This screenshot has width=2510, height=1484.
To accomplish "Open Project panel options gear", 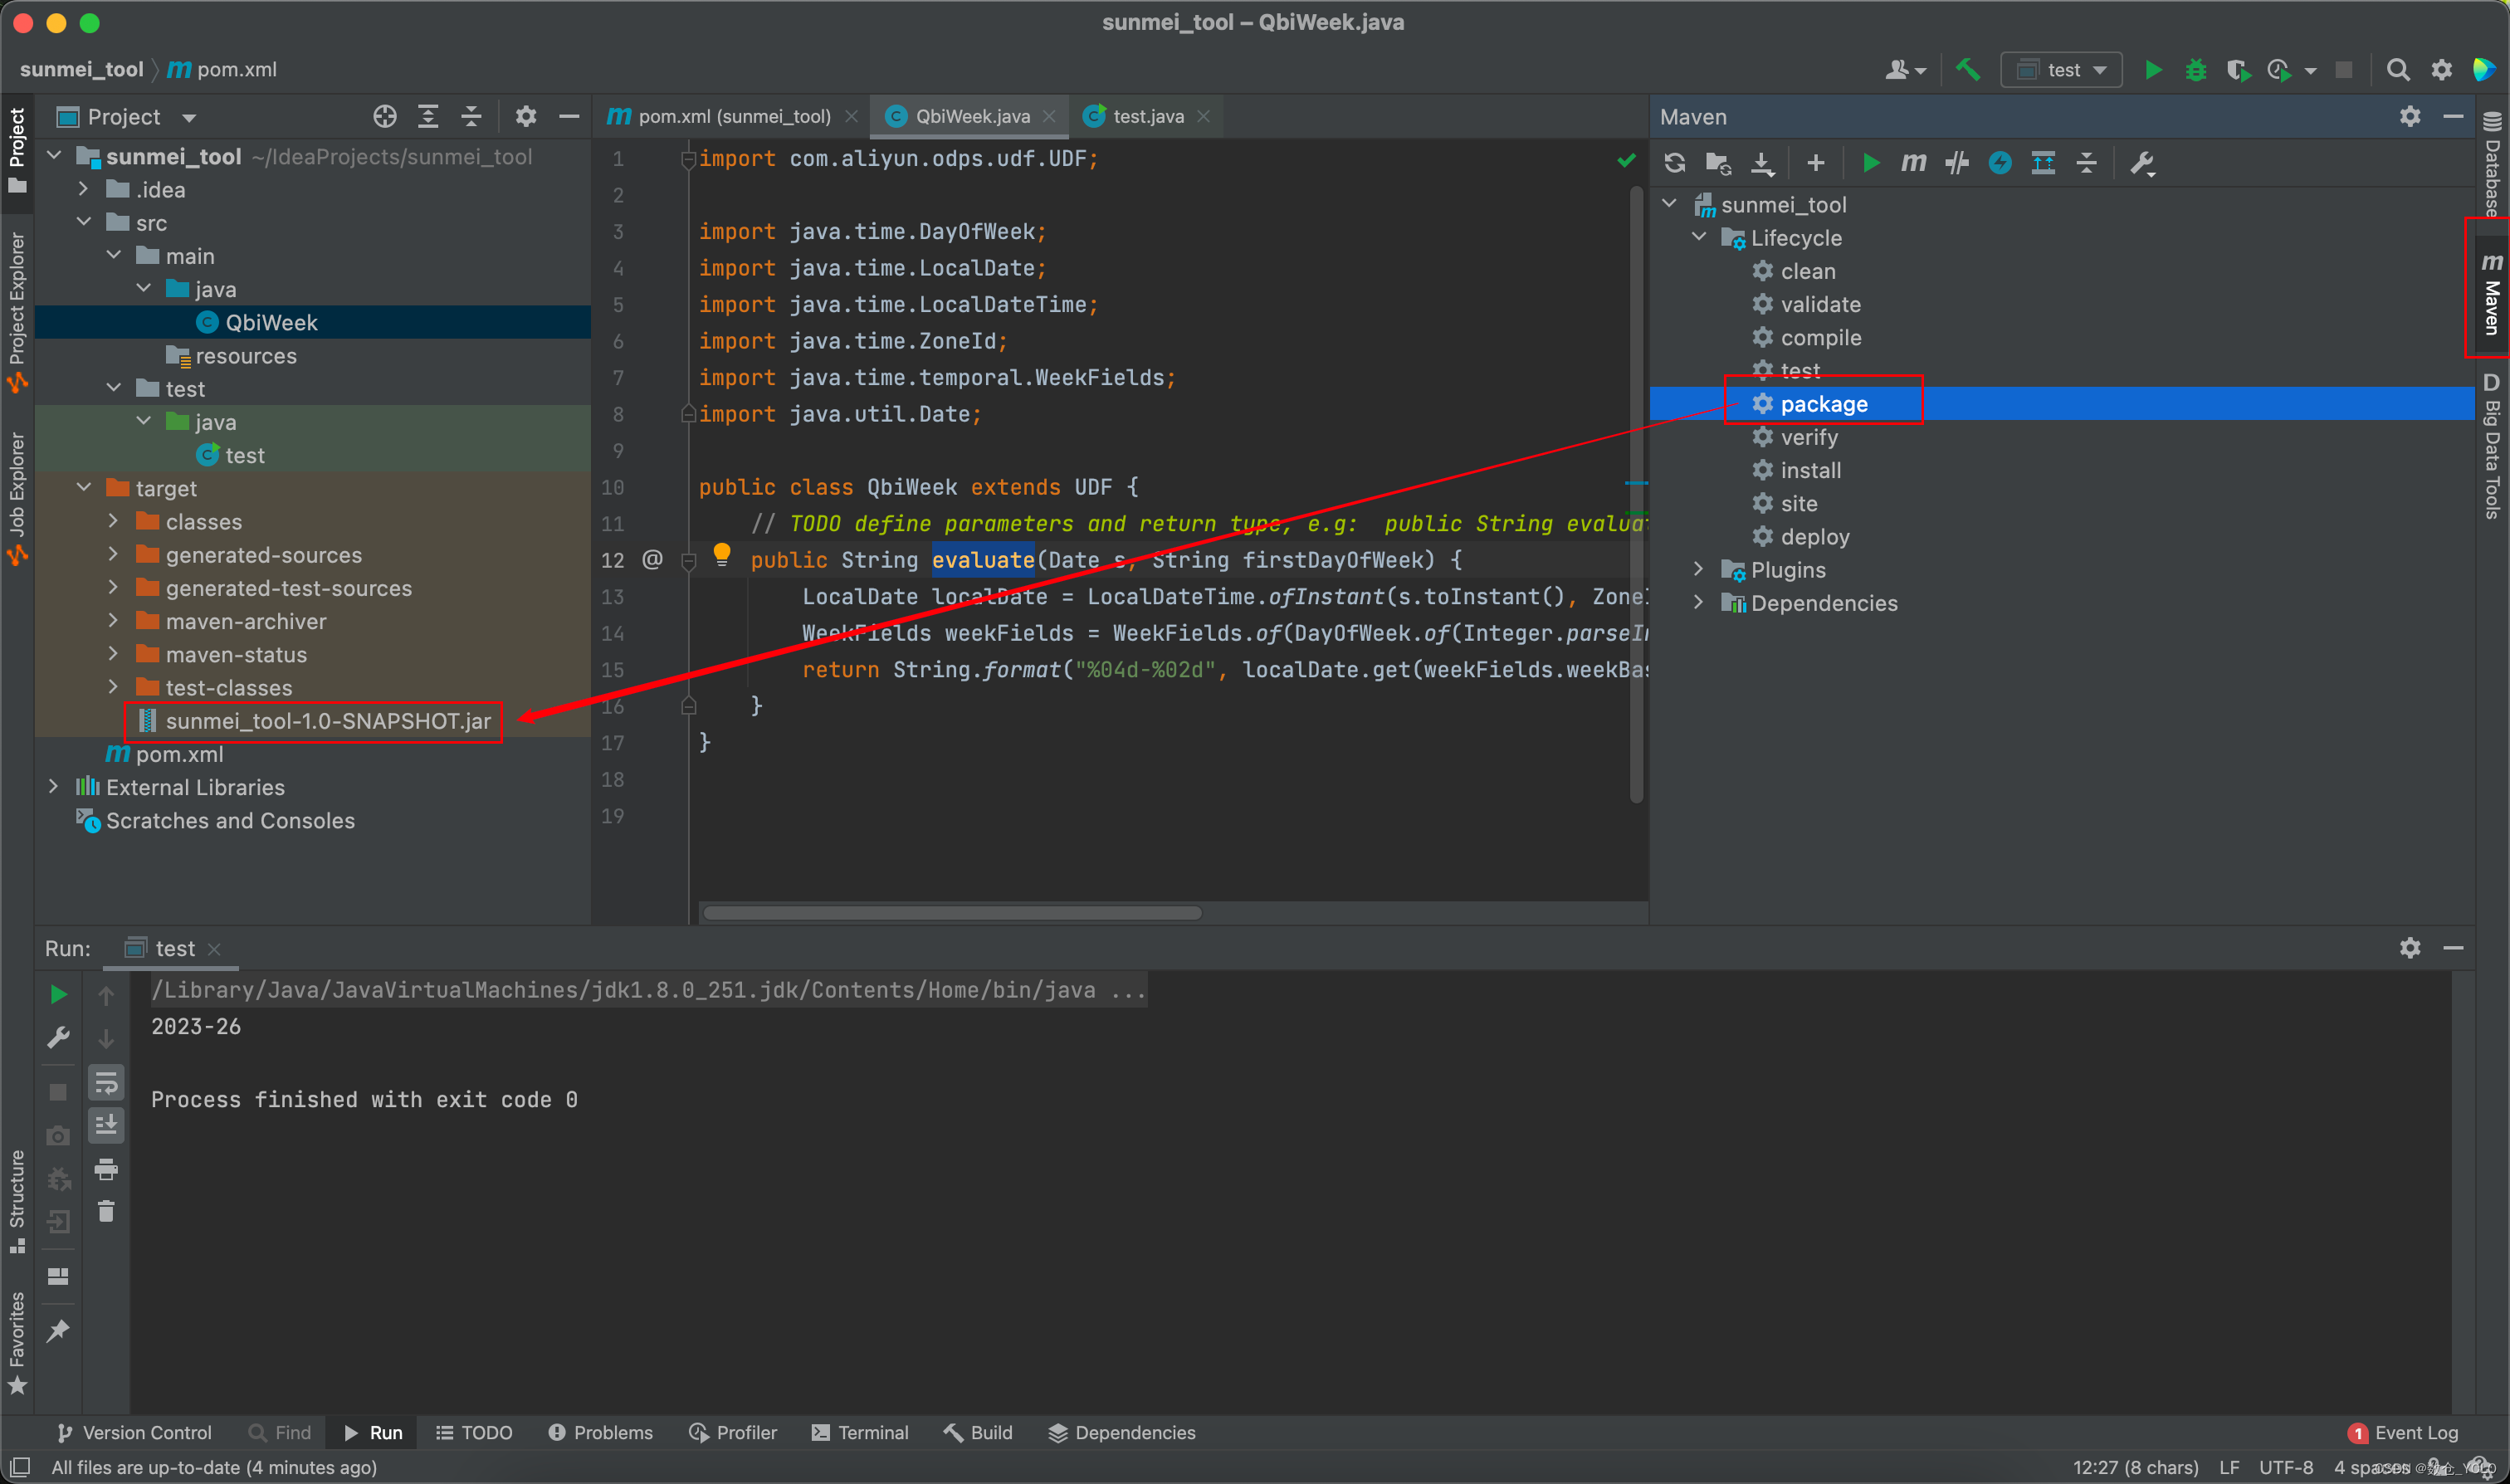I will pos(526,117).
